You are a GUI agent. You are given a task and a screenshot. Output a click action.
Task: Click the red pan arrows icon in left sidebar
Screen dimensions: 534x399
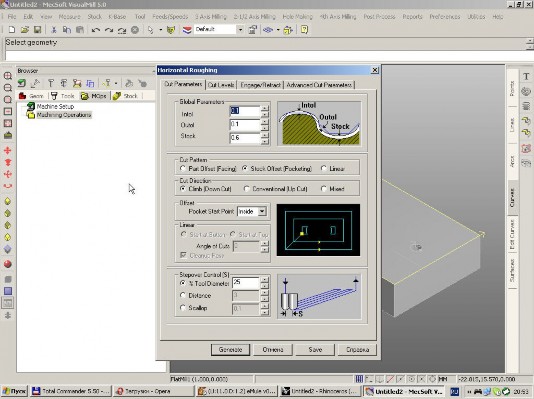click(x=8, y=150)
